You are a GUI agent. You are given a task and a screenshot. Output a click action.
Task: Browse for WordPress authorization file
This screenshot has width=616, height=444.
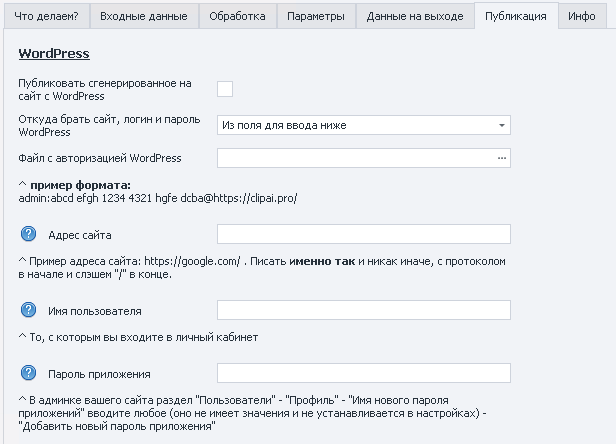point(502,158)
